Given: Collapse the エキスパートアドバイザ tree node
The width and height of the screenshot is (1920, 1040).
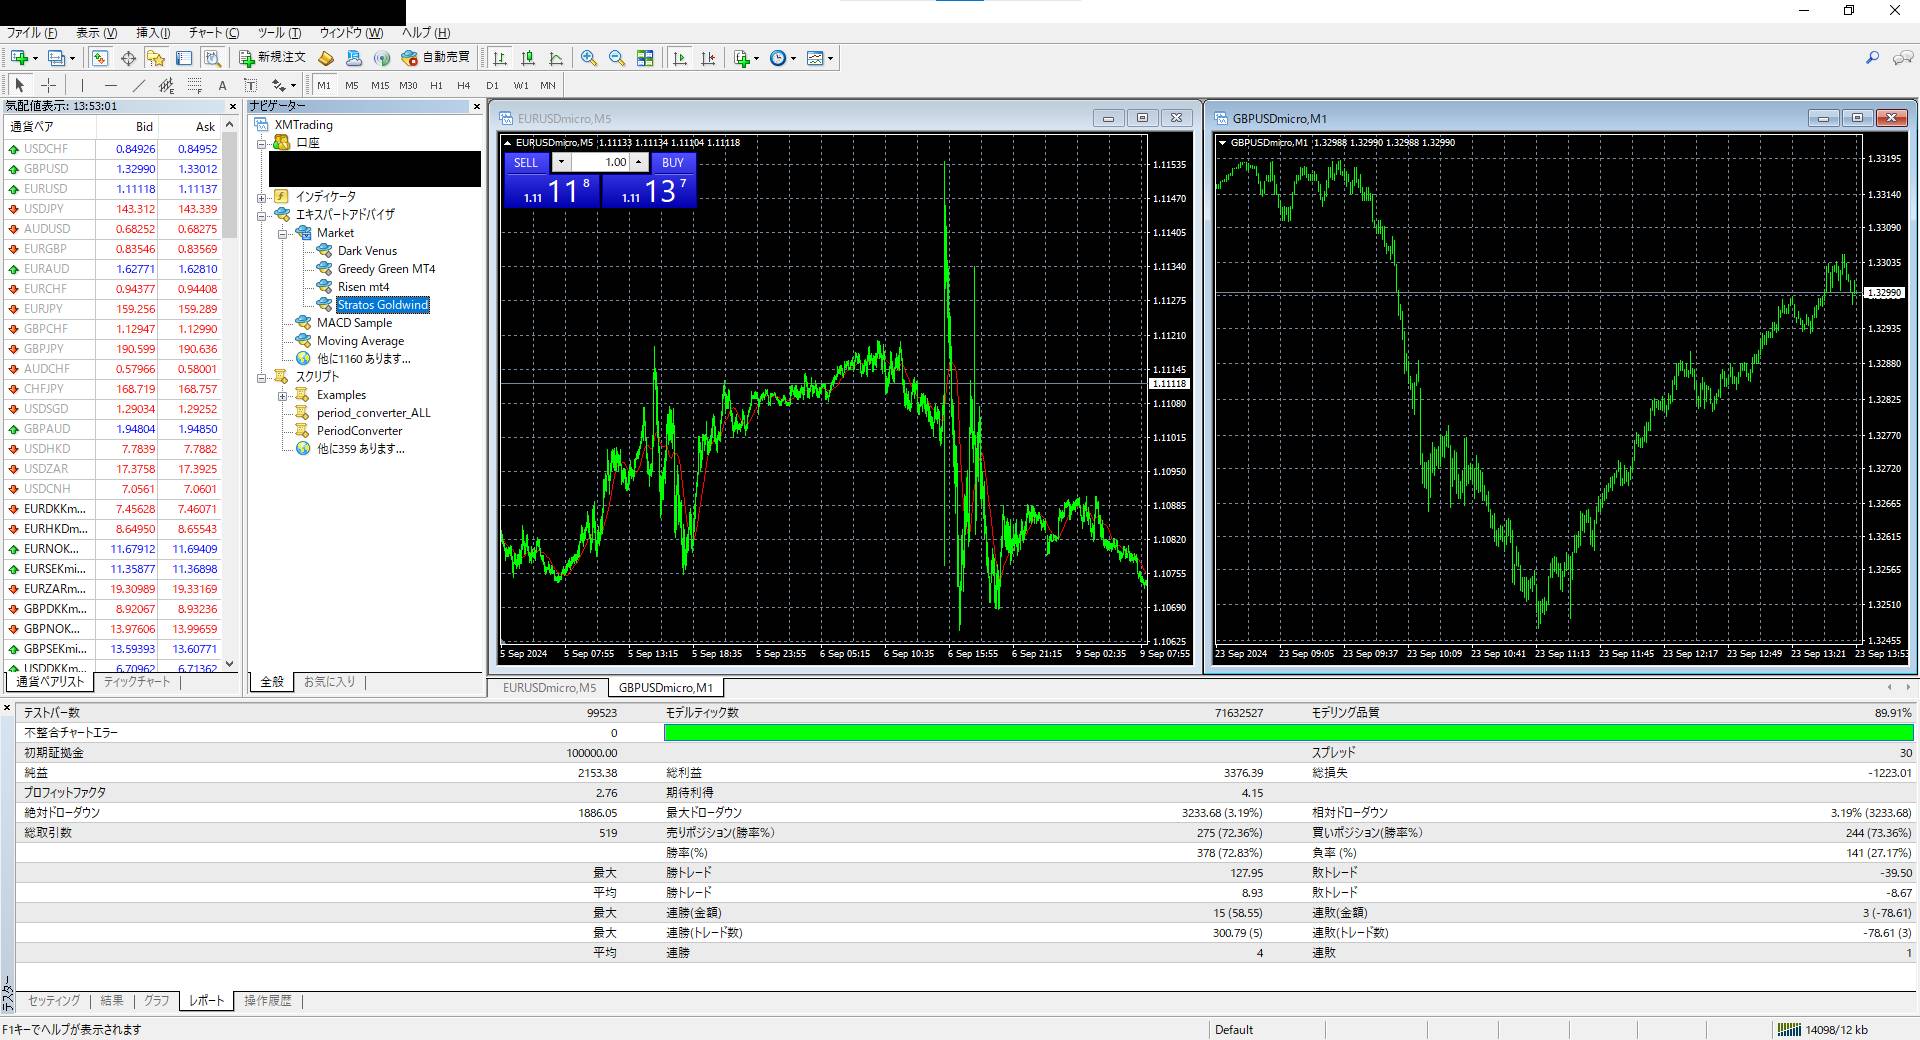Looking at the screenshot, I should (x=262, y=215).
